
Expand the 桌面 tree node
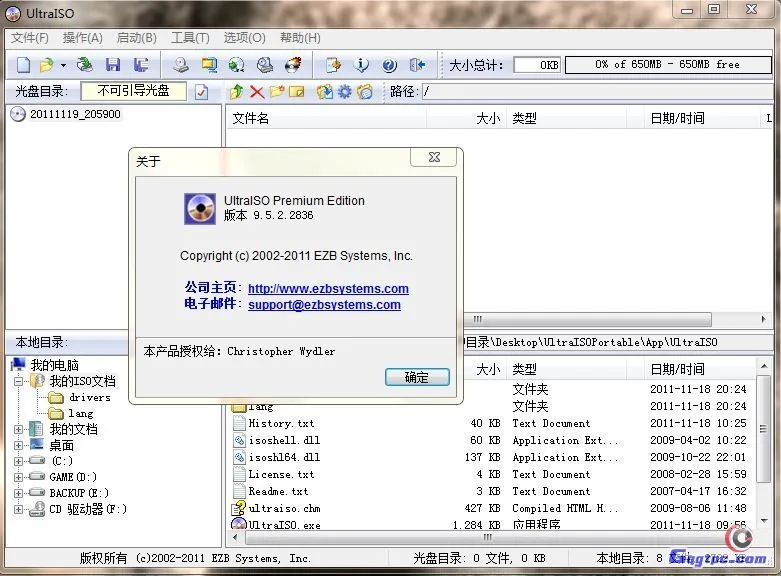(x=19, y=445)
